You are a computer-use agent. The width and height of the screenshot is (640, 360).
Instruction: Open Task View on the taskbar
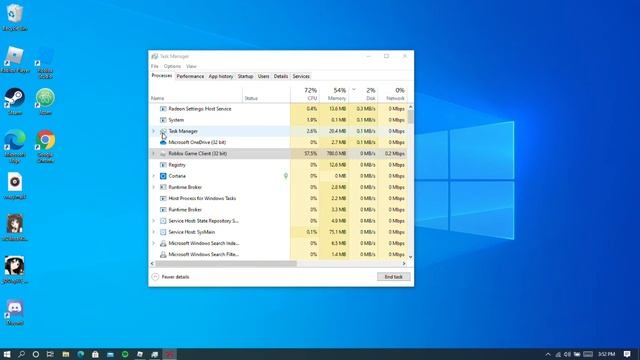click(50, 354)
